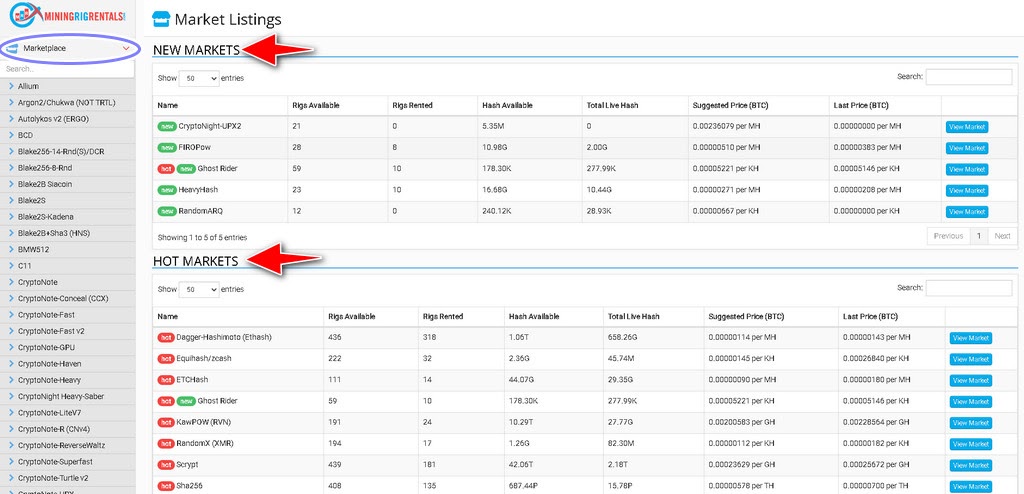Open CryptoNote-ReverseWaltz sidebar entry
This screenshot has height=494, width=1024.
68,446
